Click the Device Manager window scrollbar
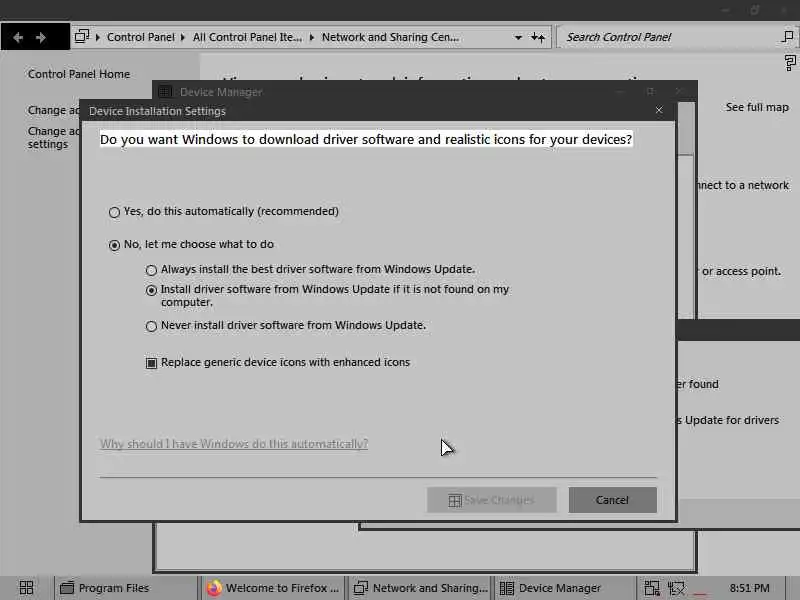The width and height of the screenshot is (800, 600). (686, 209)
